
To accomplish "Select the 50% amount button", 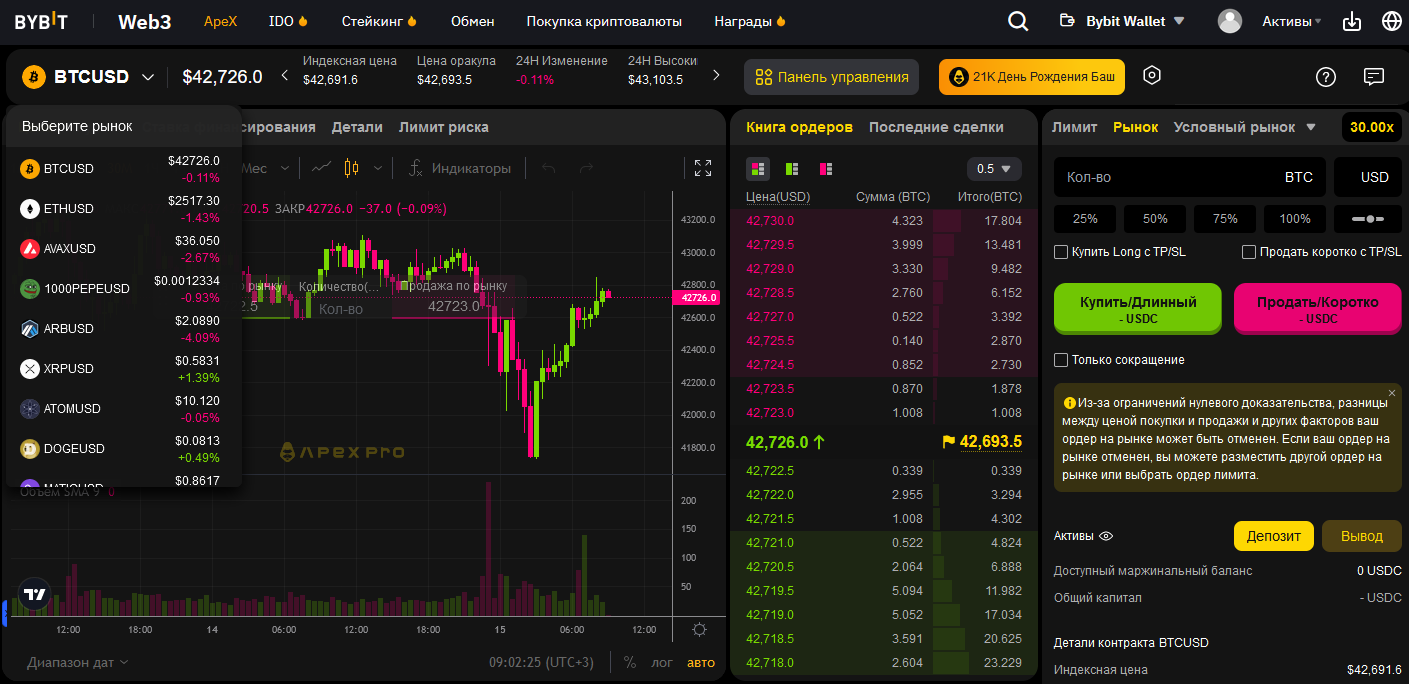I will click(x=1155, y=218).
